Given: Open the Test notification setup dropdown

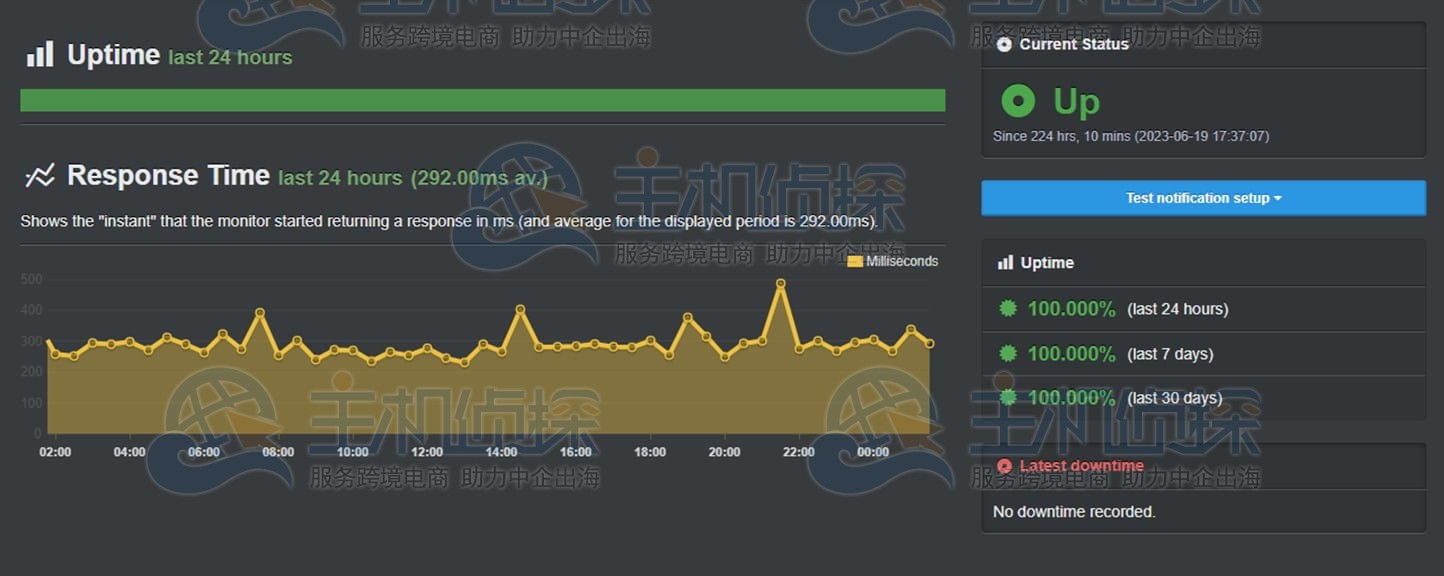Looking at the screenshot, I should 1203,198.
